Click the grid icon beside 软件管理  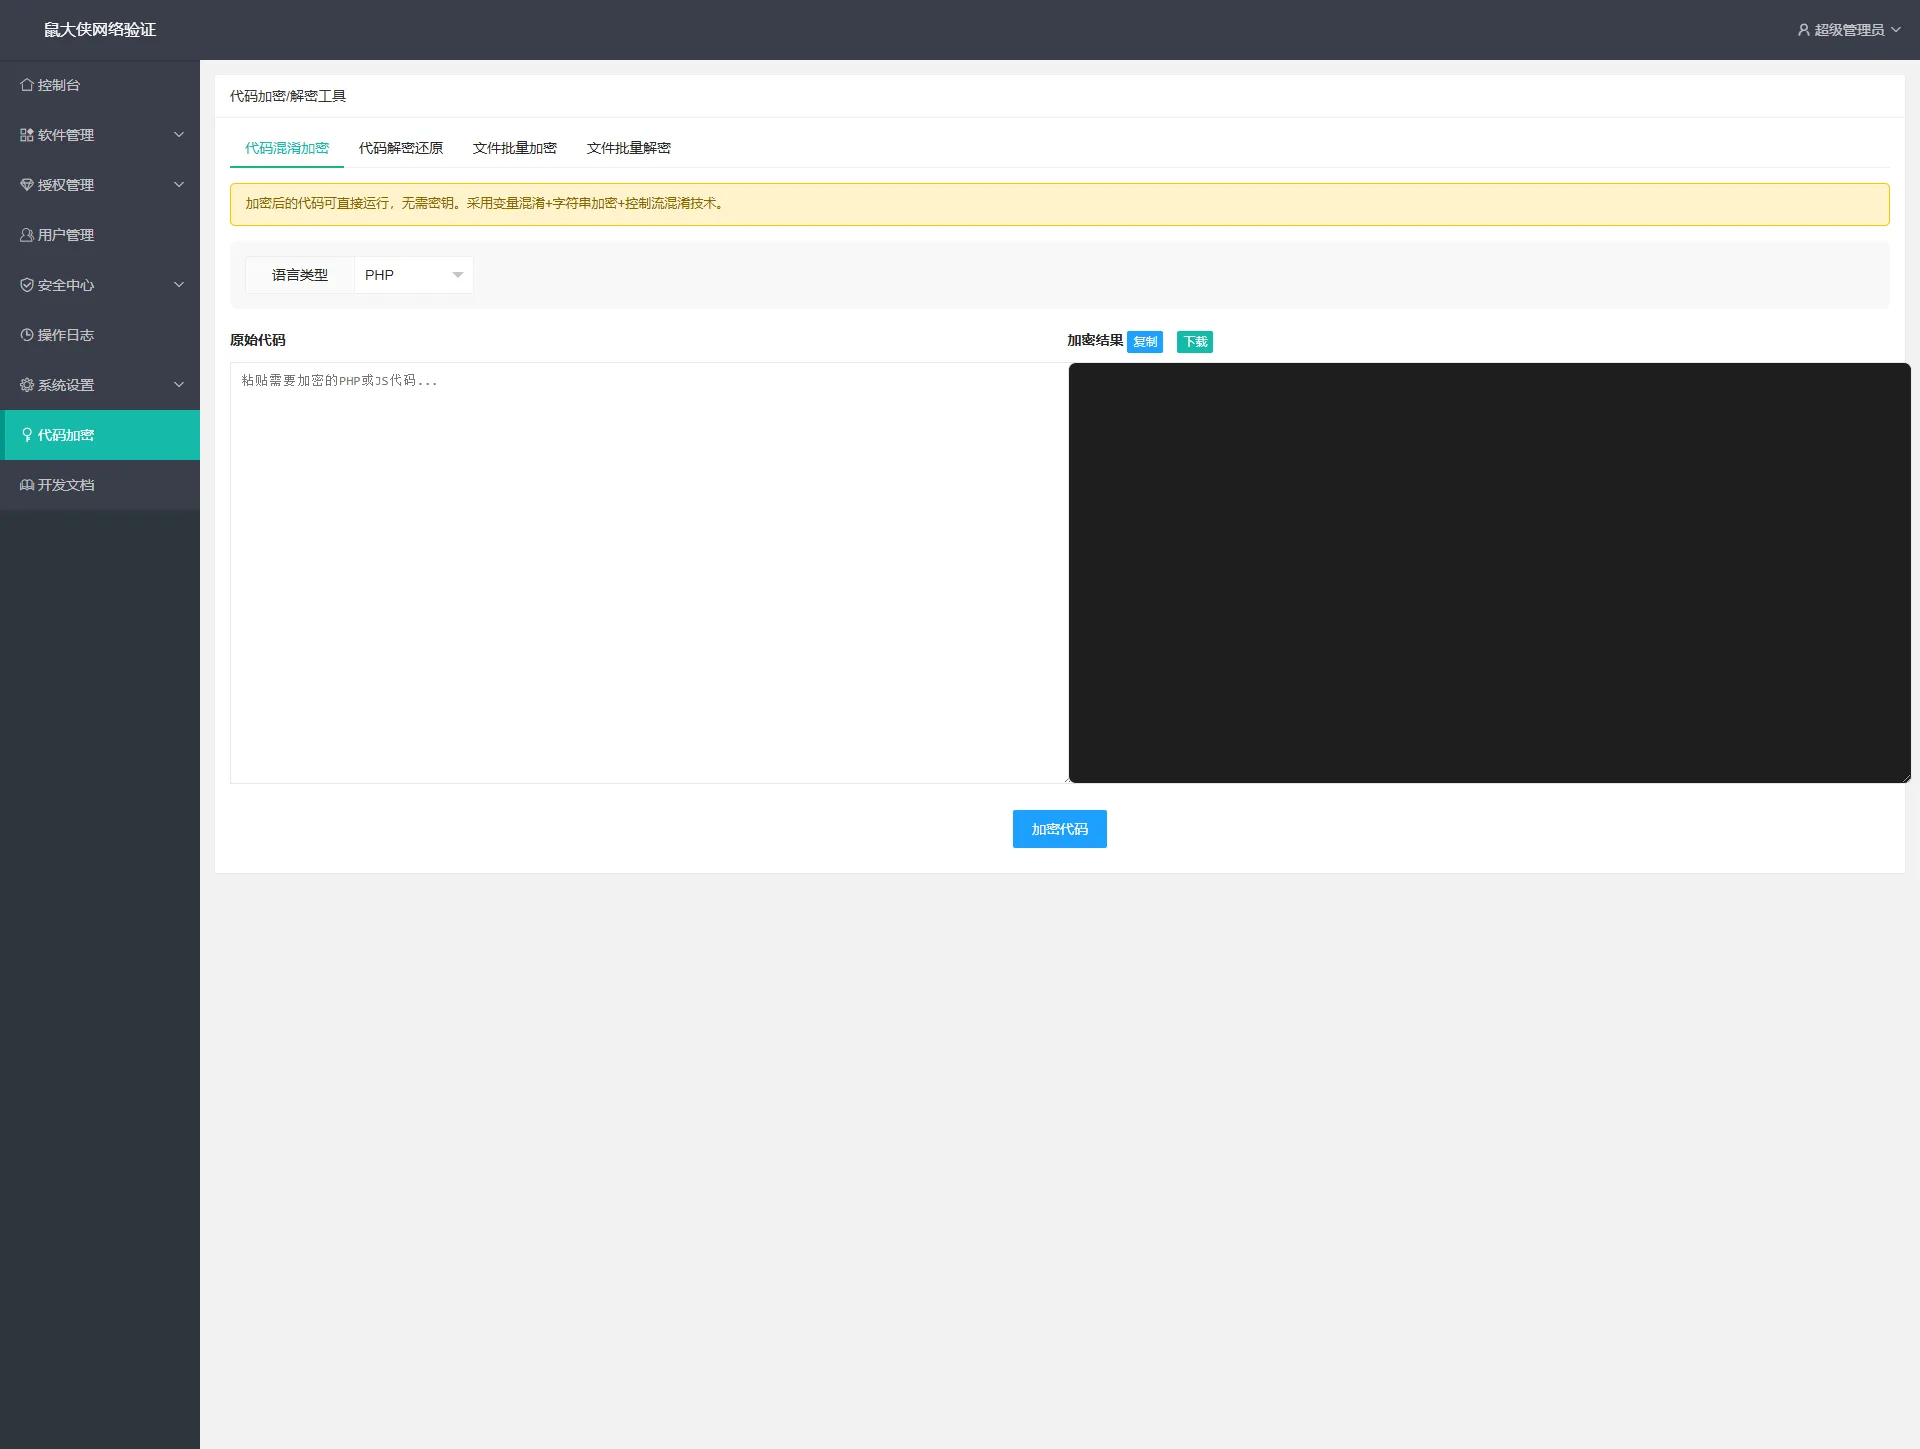27,135
